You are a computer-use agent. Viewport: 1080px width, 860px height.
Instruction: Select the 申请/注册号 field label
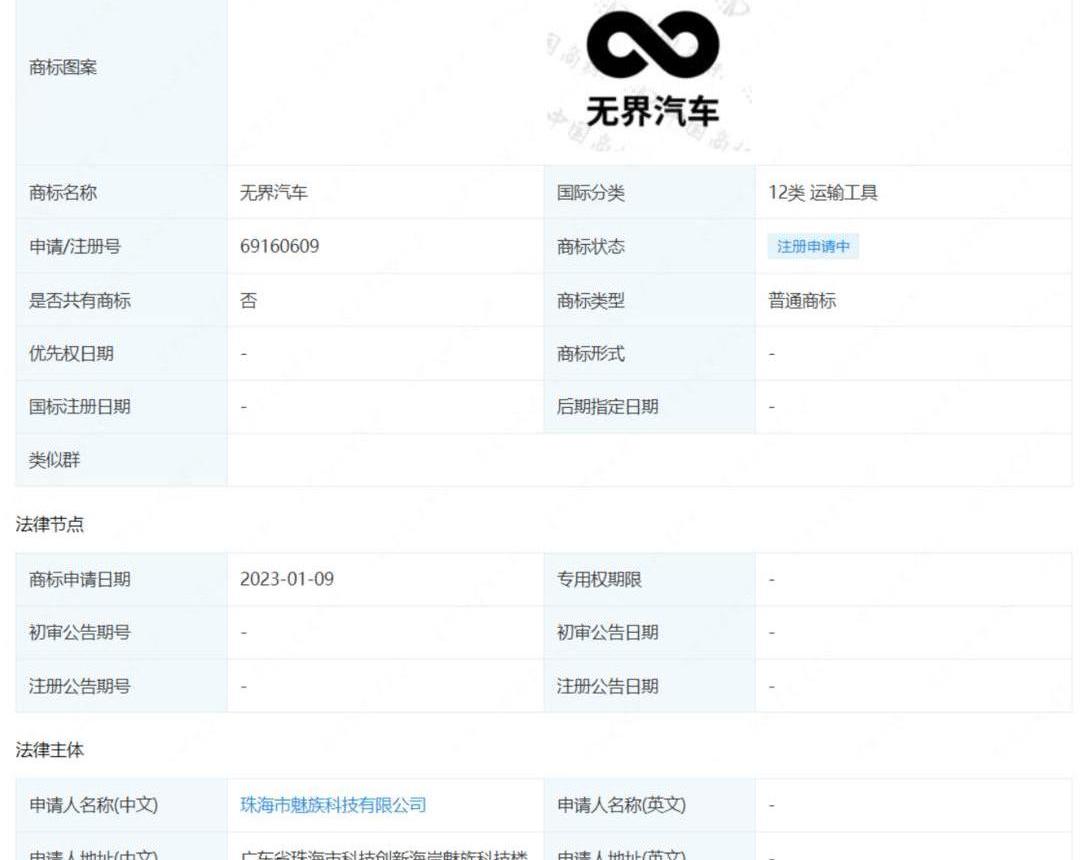pos(74,247)
